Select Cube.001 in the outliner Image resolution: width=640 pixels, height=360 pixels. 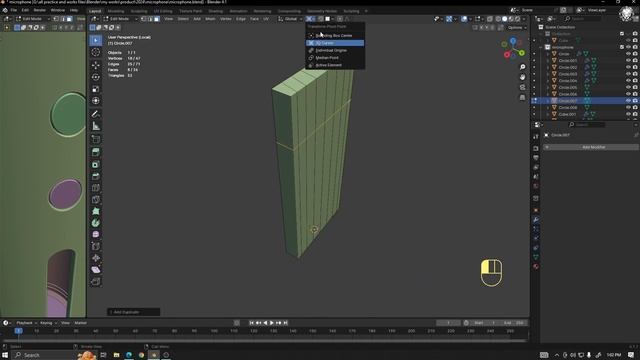pyautogui.click(x=567, y=114)
